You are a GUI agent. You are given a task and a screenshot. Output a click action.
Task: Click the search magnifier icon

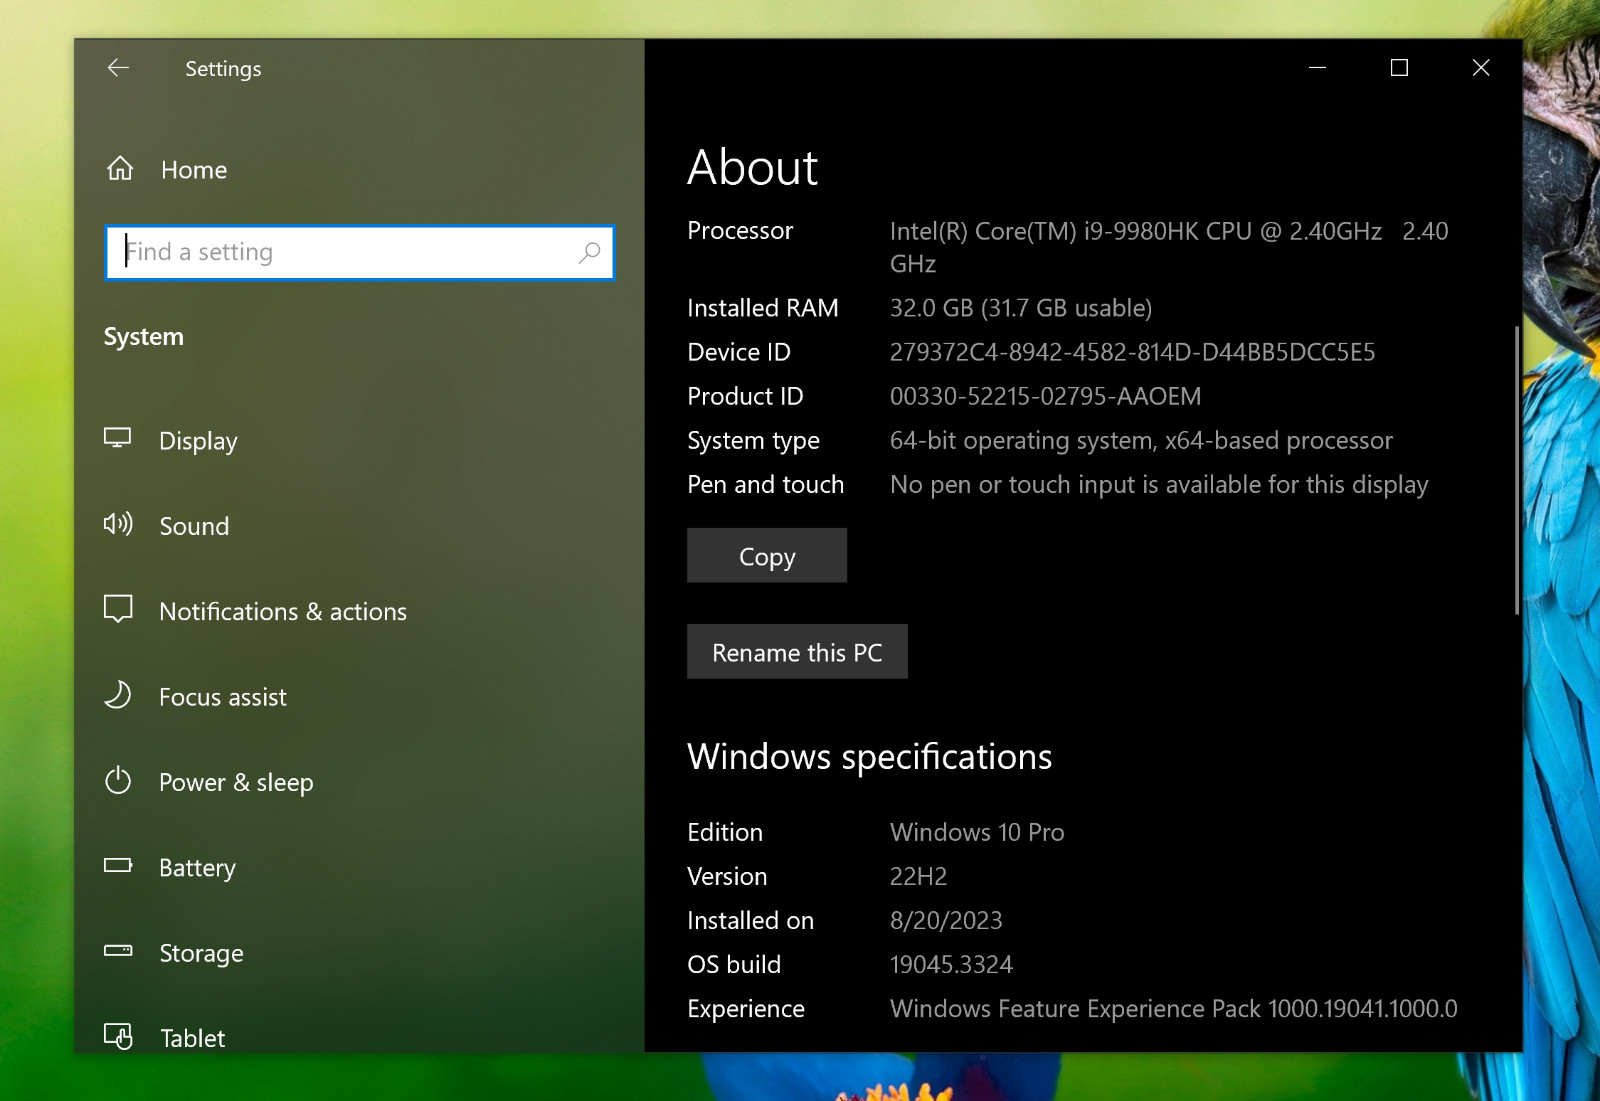click(x=589, y=252)
